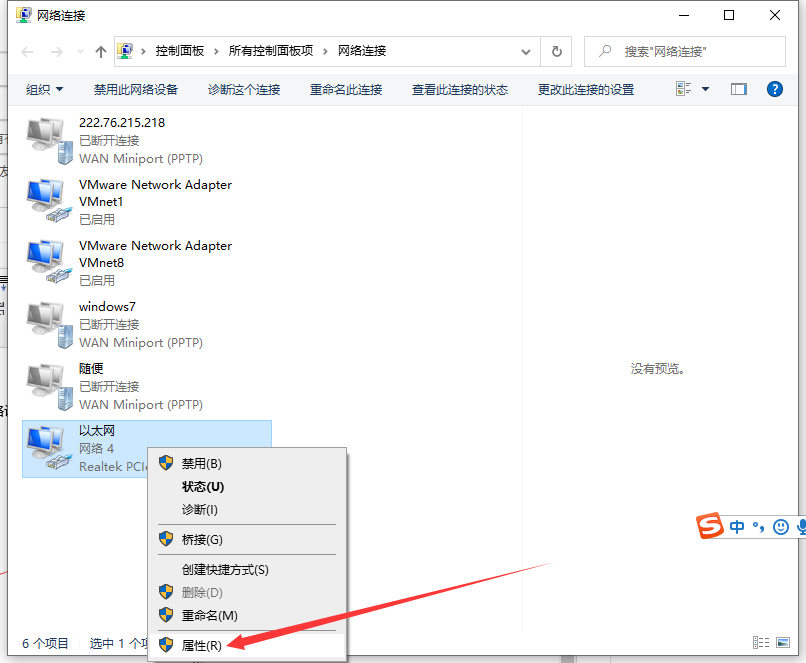The image size is (806, 663).
Task: Select the 222.76.215.218 connection
Action: tap(121, 122)
